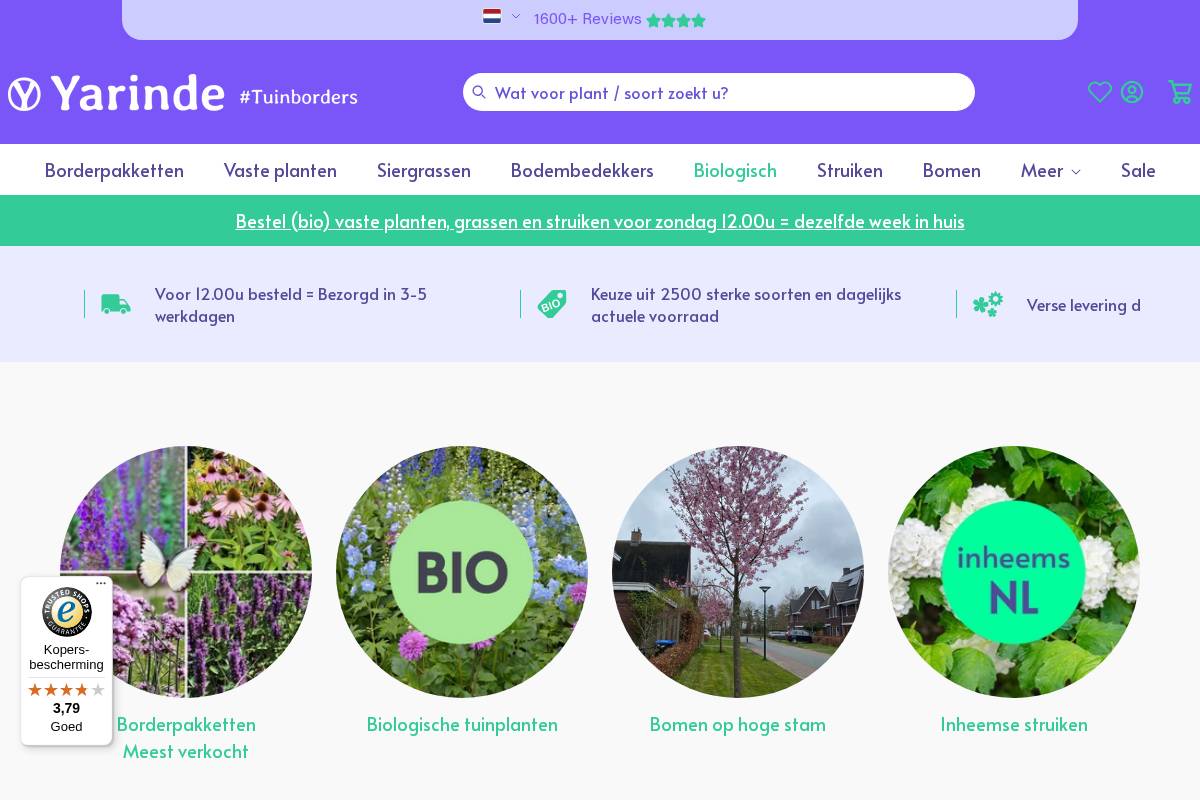The height and width of the screenshot is (800, 1200).
Task: Open Bomen op hoge stam link
Action: pos(738,724)
